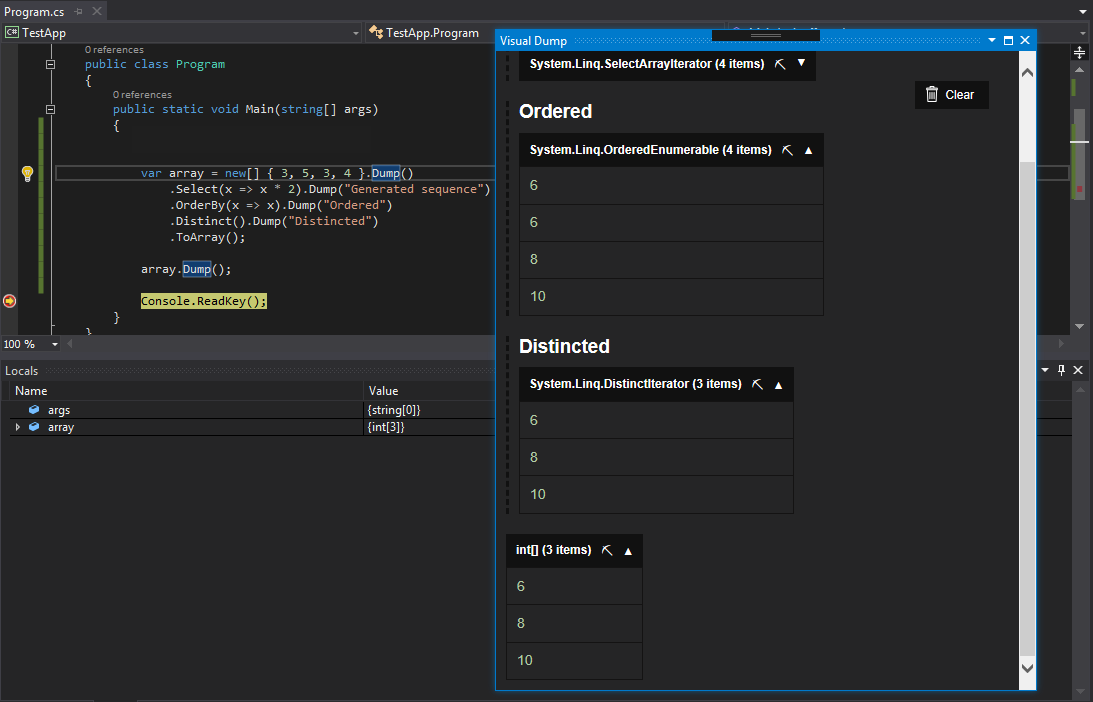Open Visual Dump window options dropdown

click(x=991, y=40)
